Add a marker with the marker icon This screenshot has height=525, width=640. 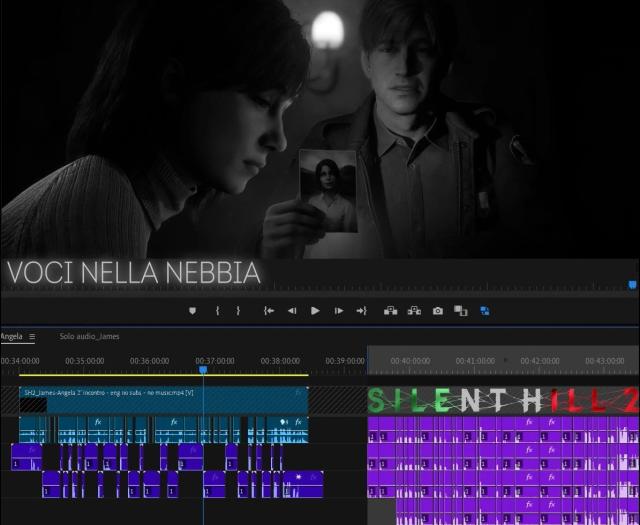[192, 311]
